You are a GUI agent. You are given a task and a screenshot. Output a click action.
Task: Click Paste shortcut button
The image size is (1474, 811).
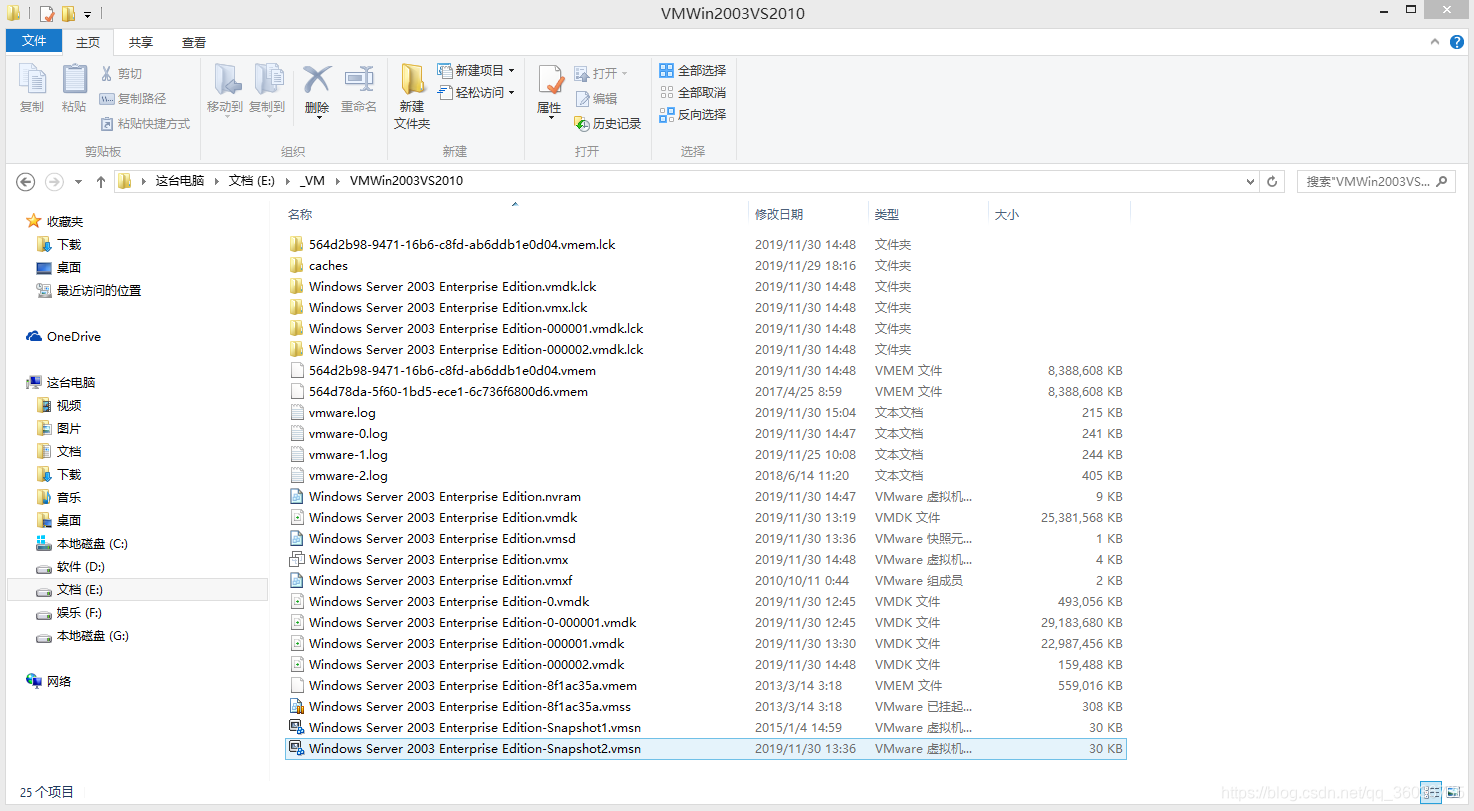tap(145, 124)
